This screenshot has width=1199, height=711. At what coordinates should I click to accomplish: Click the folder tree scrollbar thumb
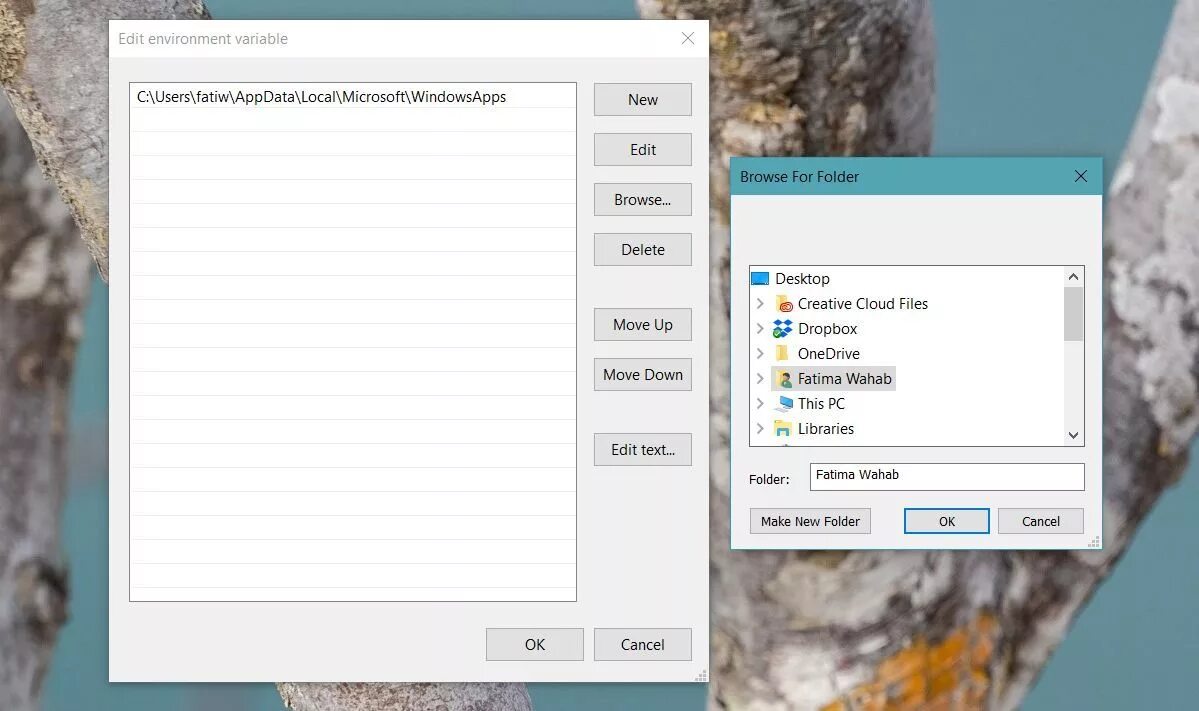tap(1074, 314)
